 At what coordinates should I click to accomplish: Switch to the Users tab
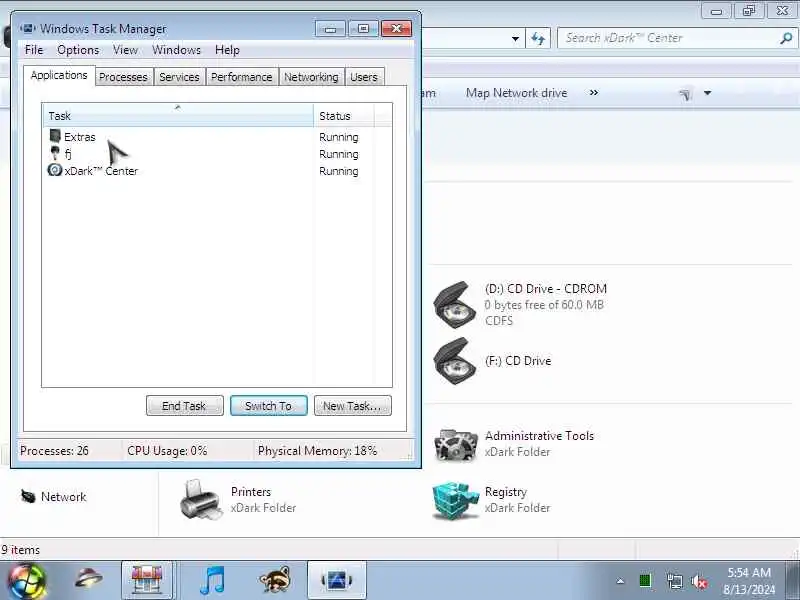coord(364,77)
